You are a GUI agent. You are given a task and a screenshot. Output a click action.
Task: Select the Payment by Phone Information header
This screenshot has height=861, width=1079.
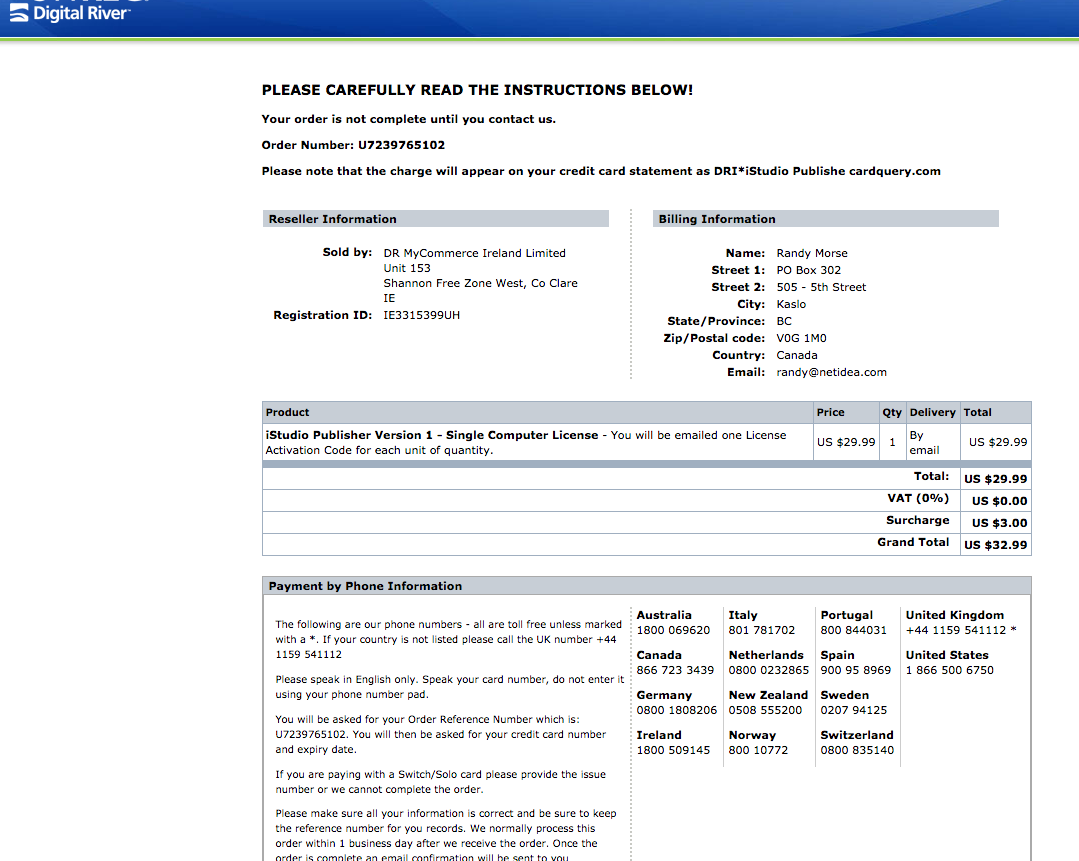click(365, 586)
